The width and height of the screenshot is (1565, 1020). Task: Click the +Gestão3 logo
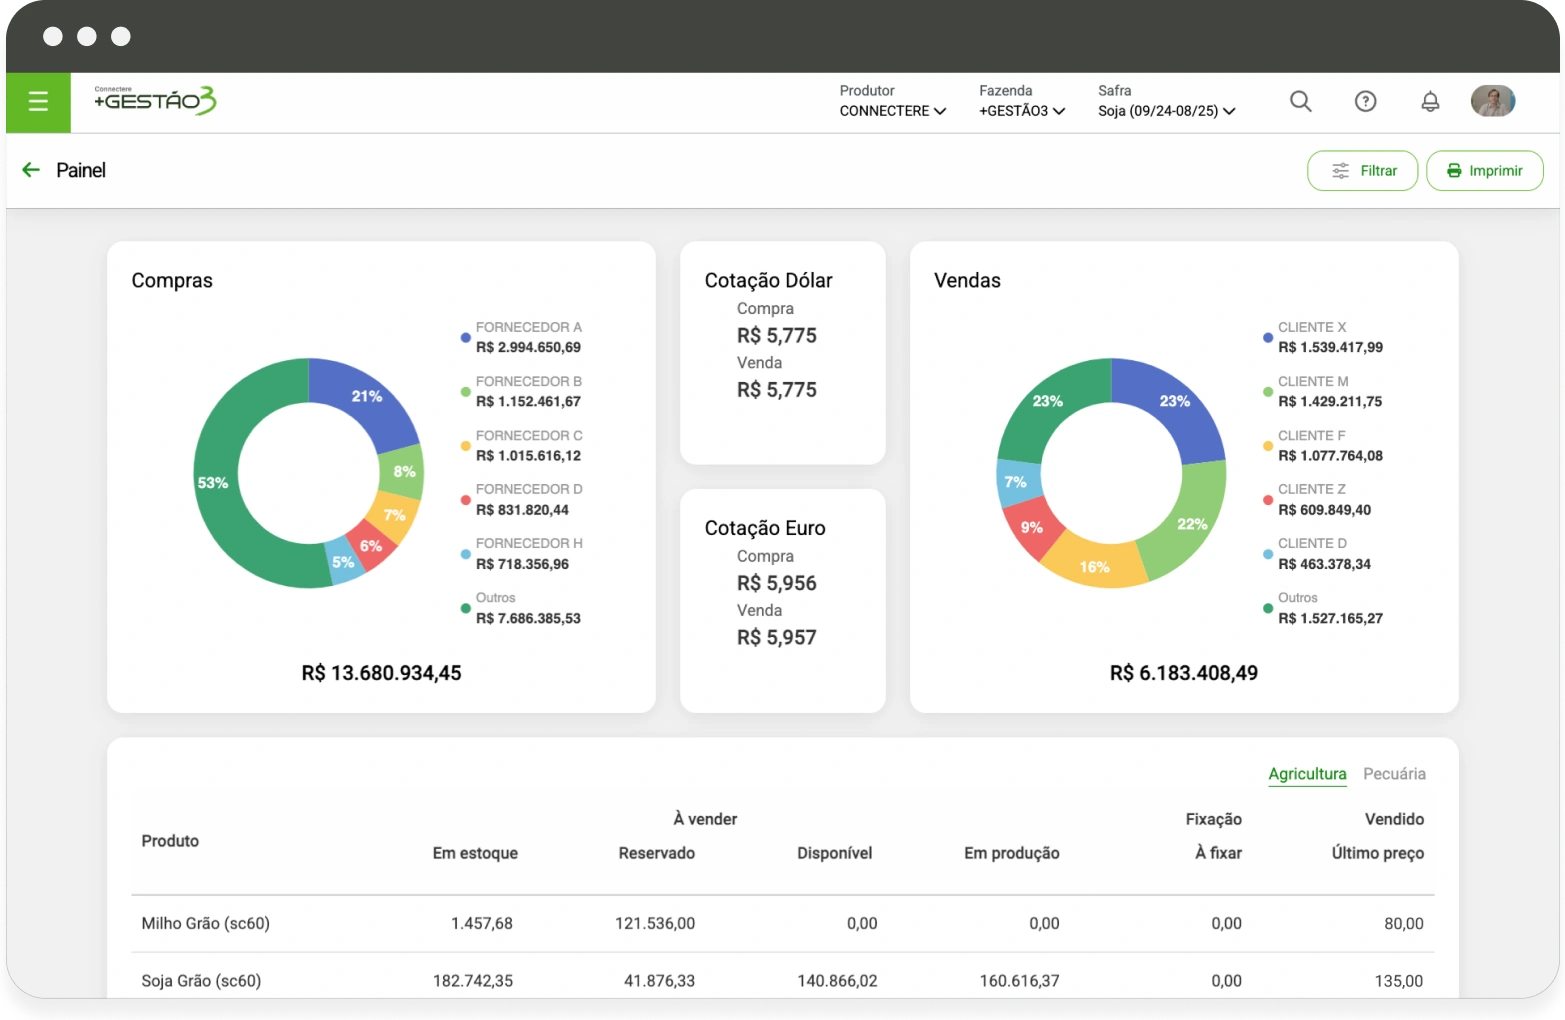coord(155,100)
